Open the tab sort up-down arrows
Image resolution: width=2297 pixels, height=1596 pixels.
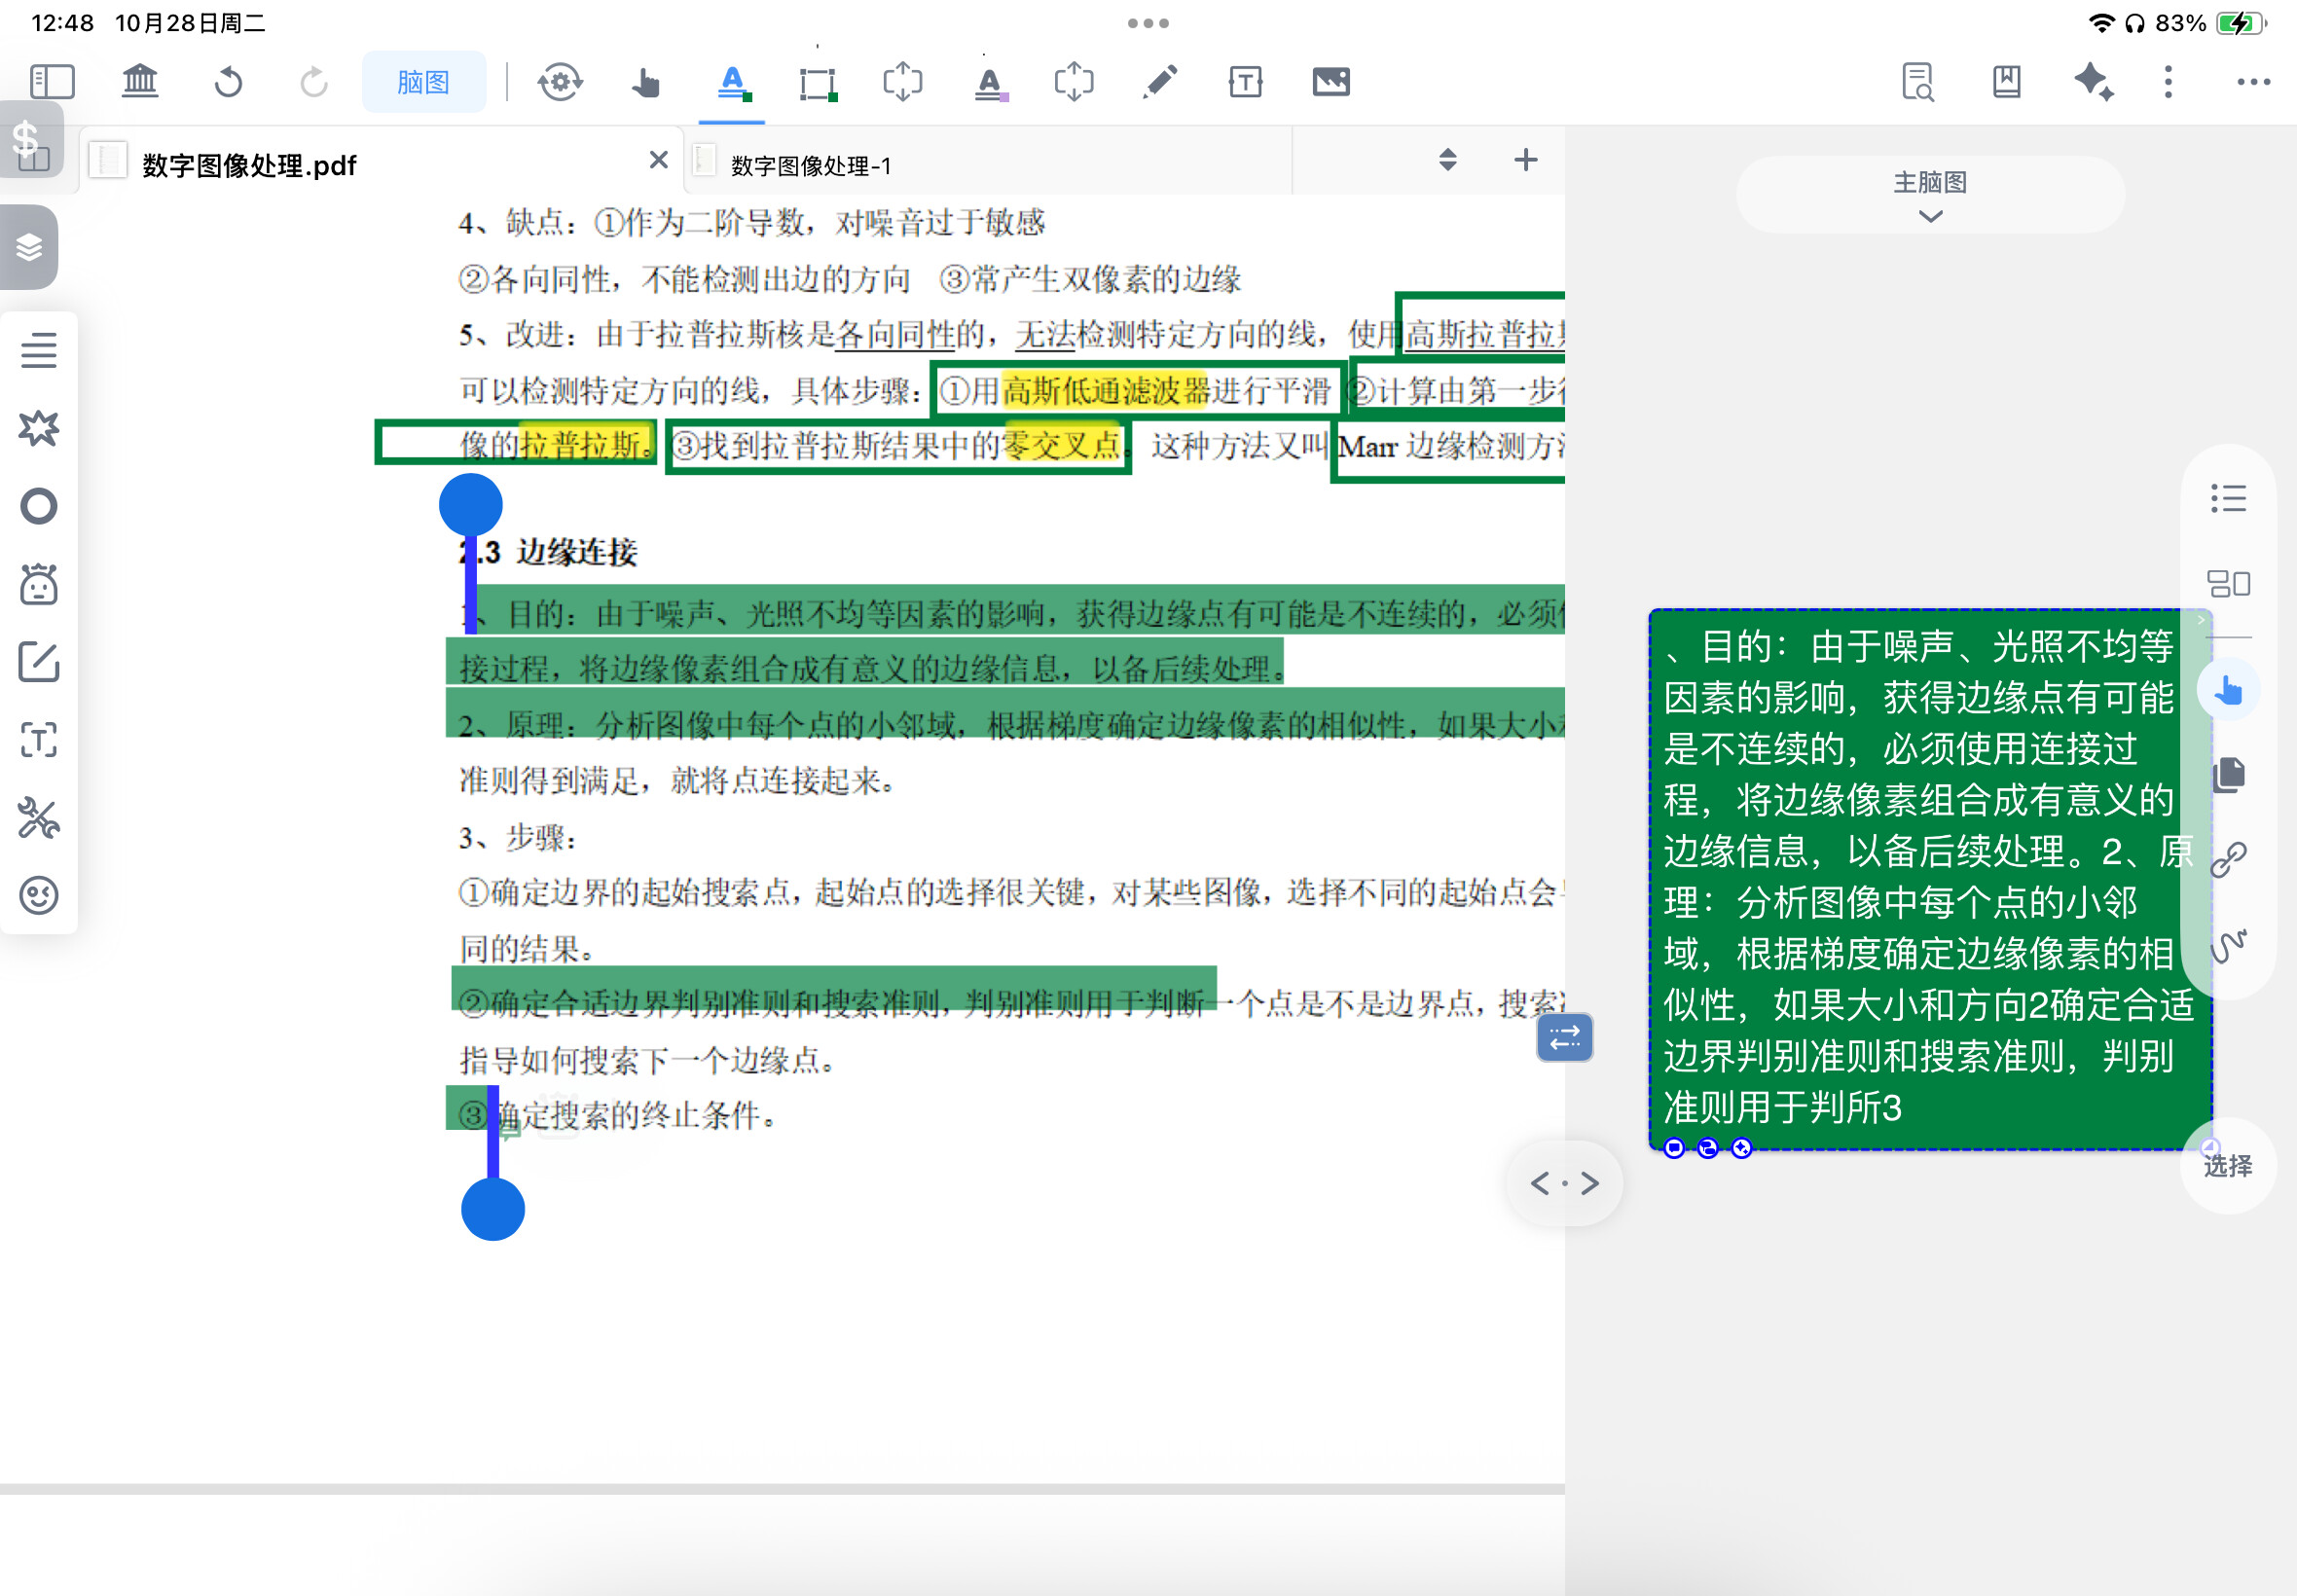1447,160
